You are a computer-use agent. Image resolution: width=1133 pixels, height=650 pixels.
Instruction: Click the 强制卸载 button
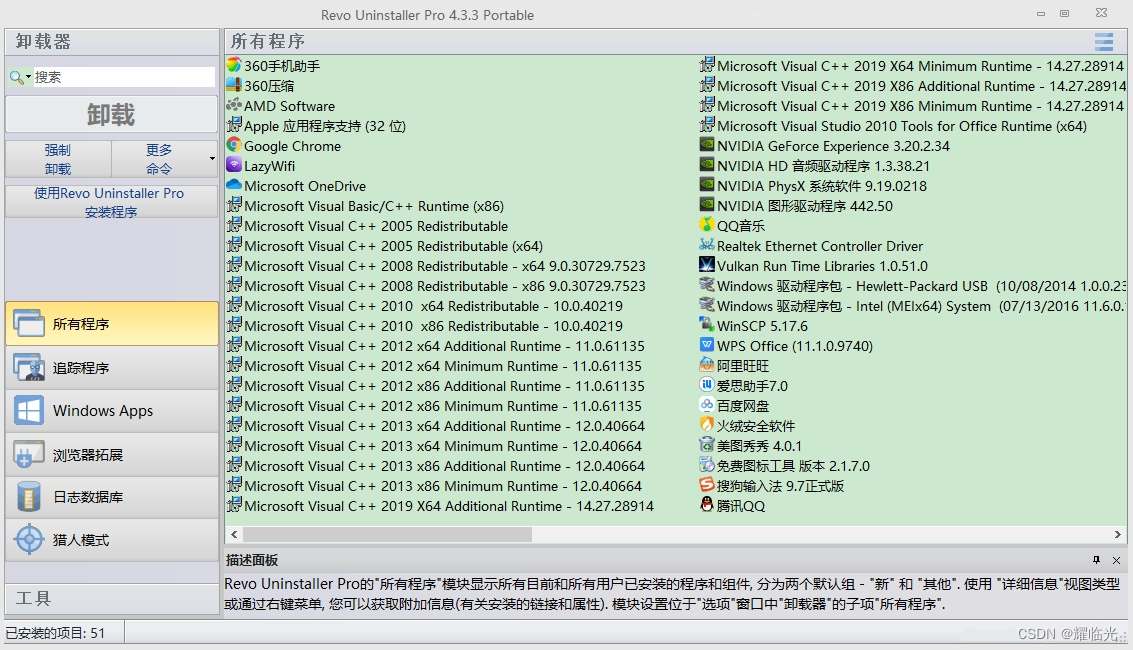(58, 159)
